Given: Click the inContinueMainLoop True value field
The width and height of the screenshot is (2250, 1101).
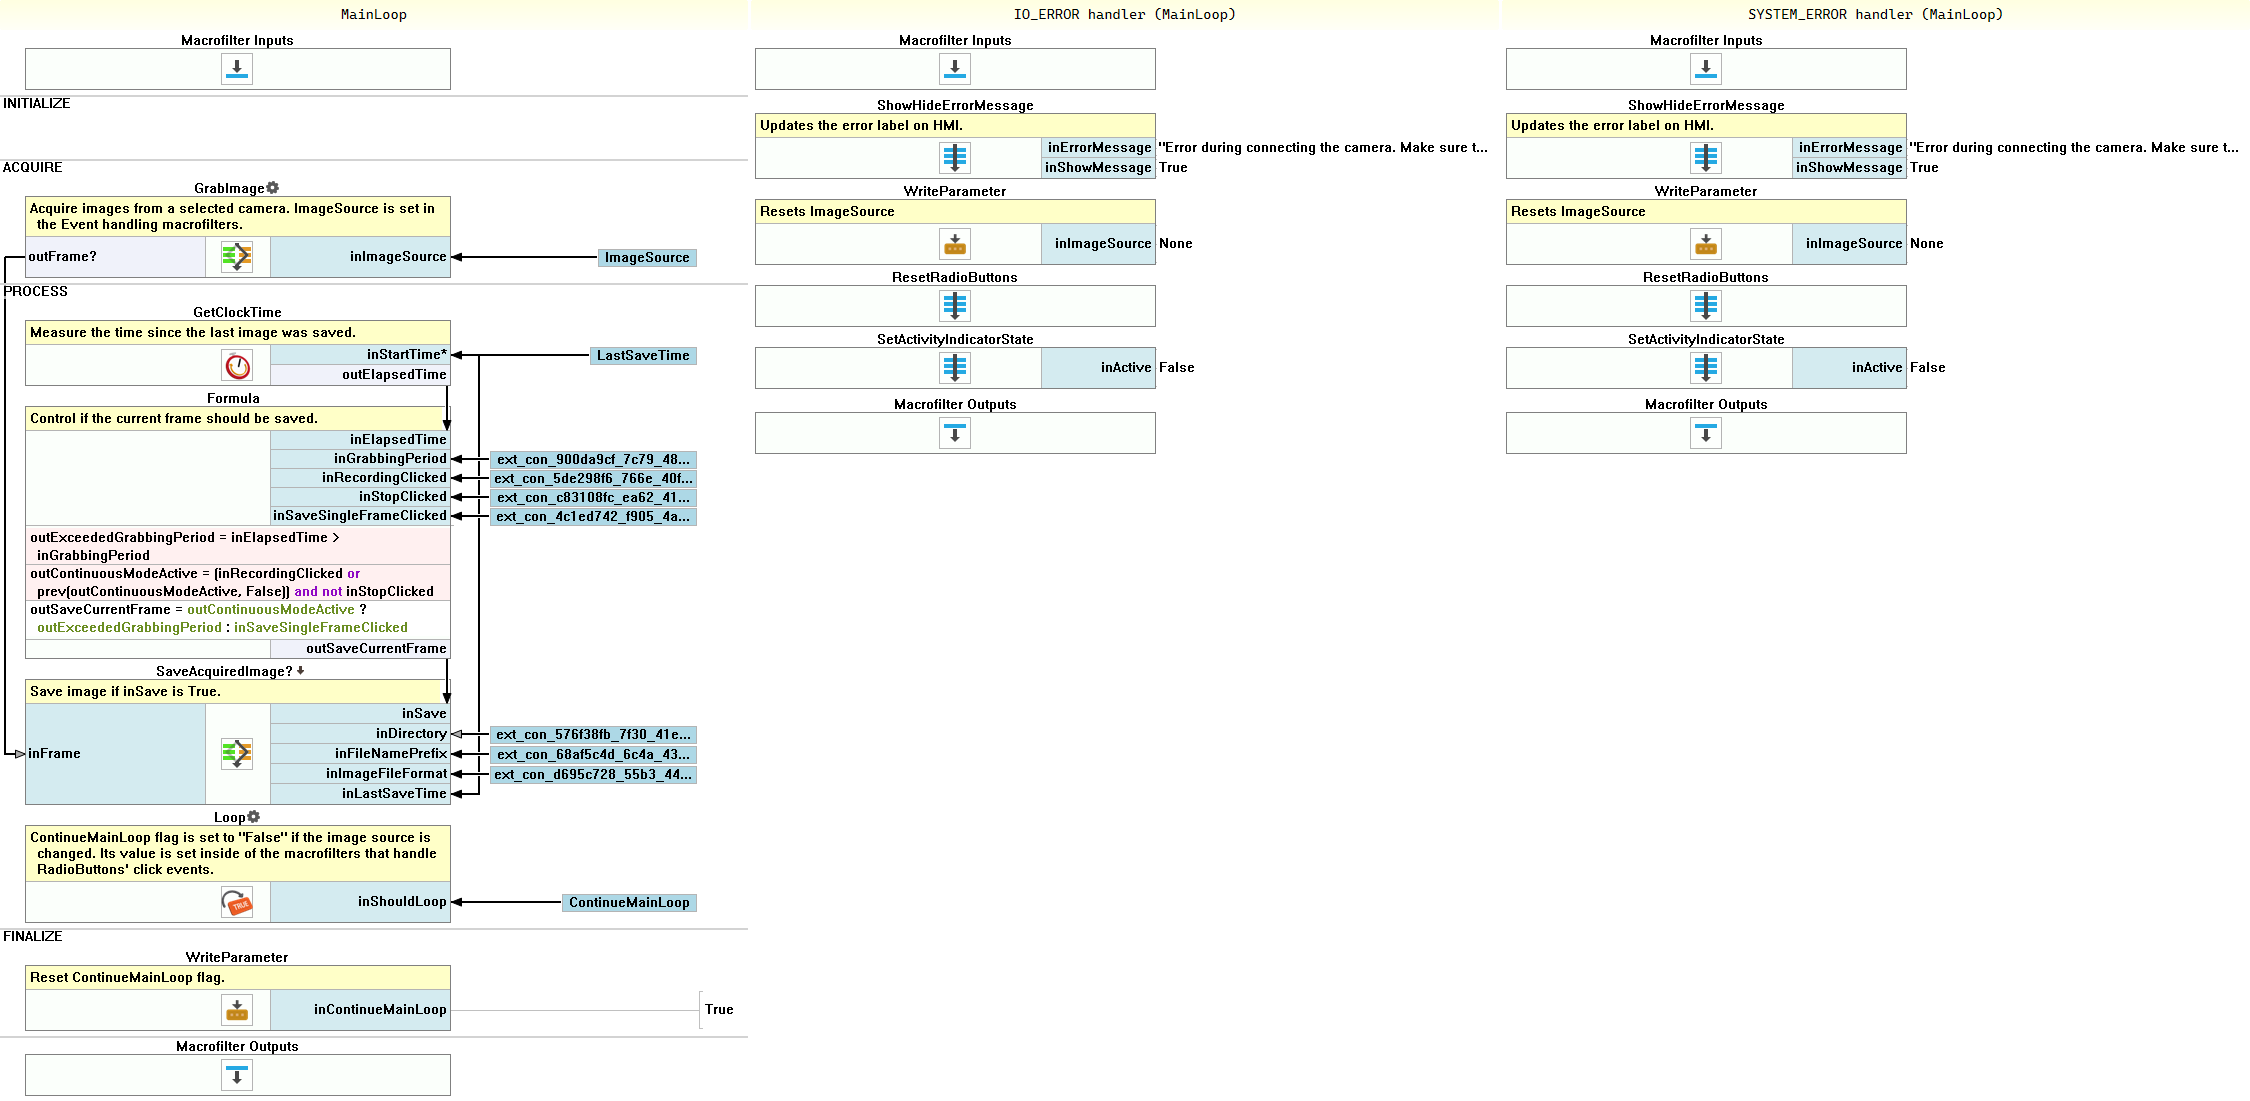Looking at the screenshot, I should [x=719, y=1010].
